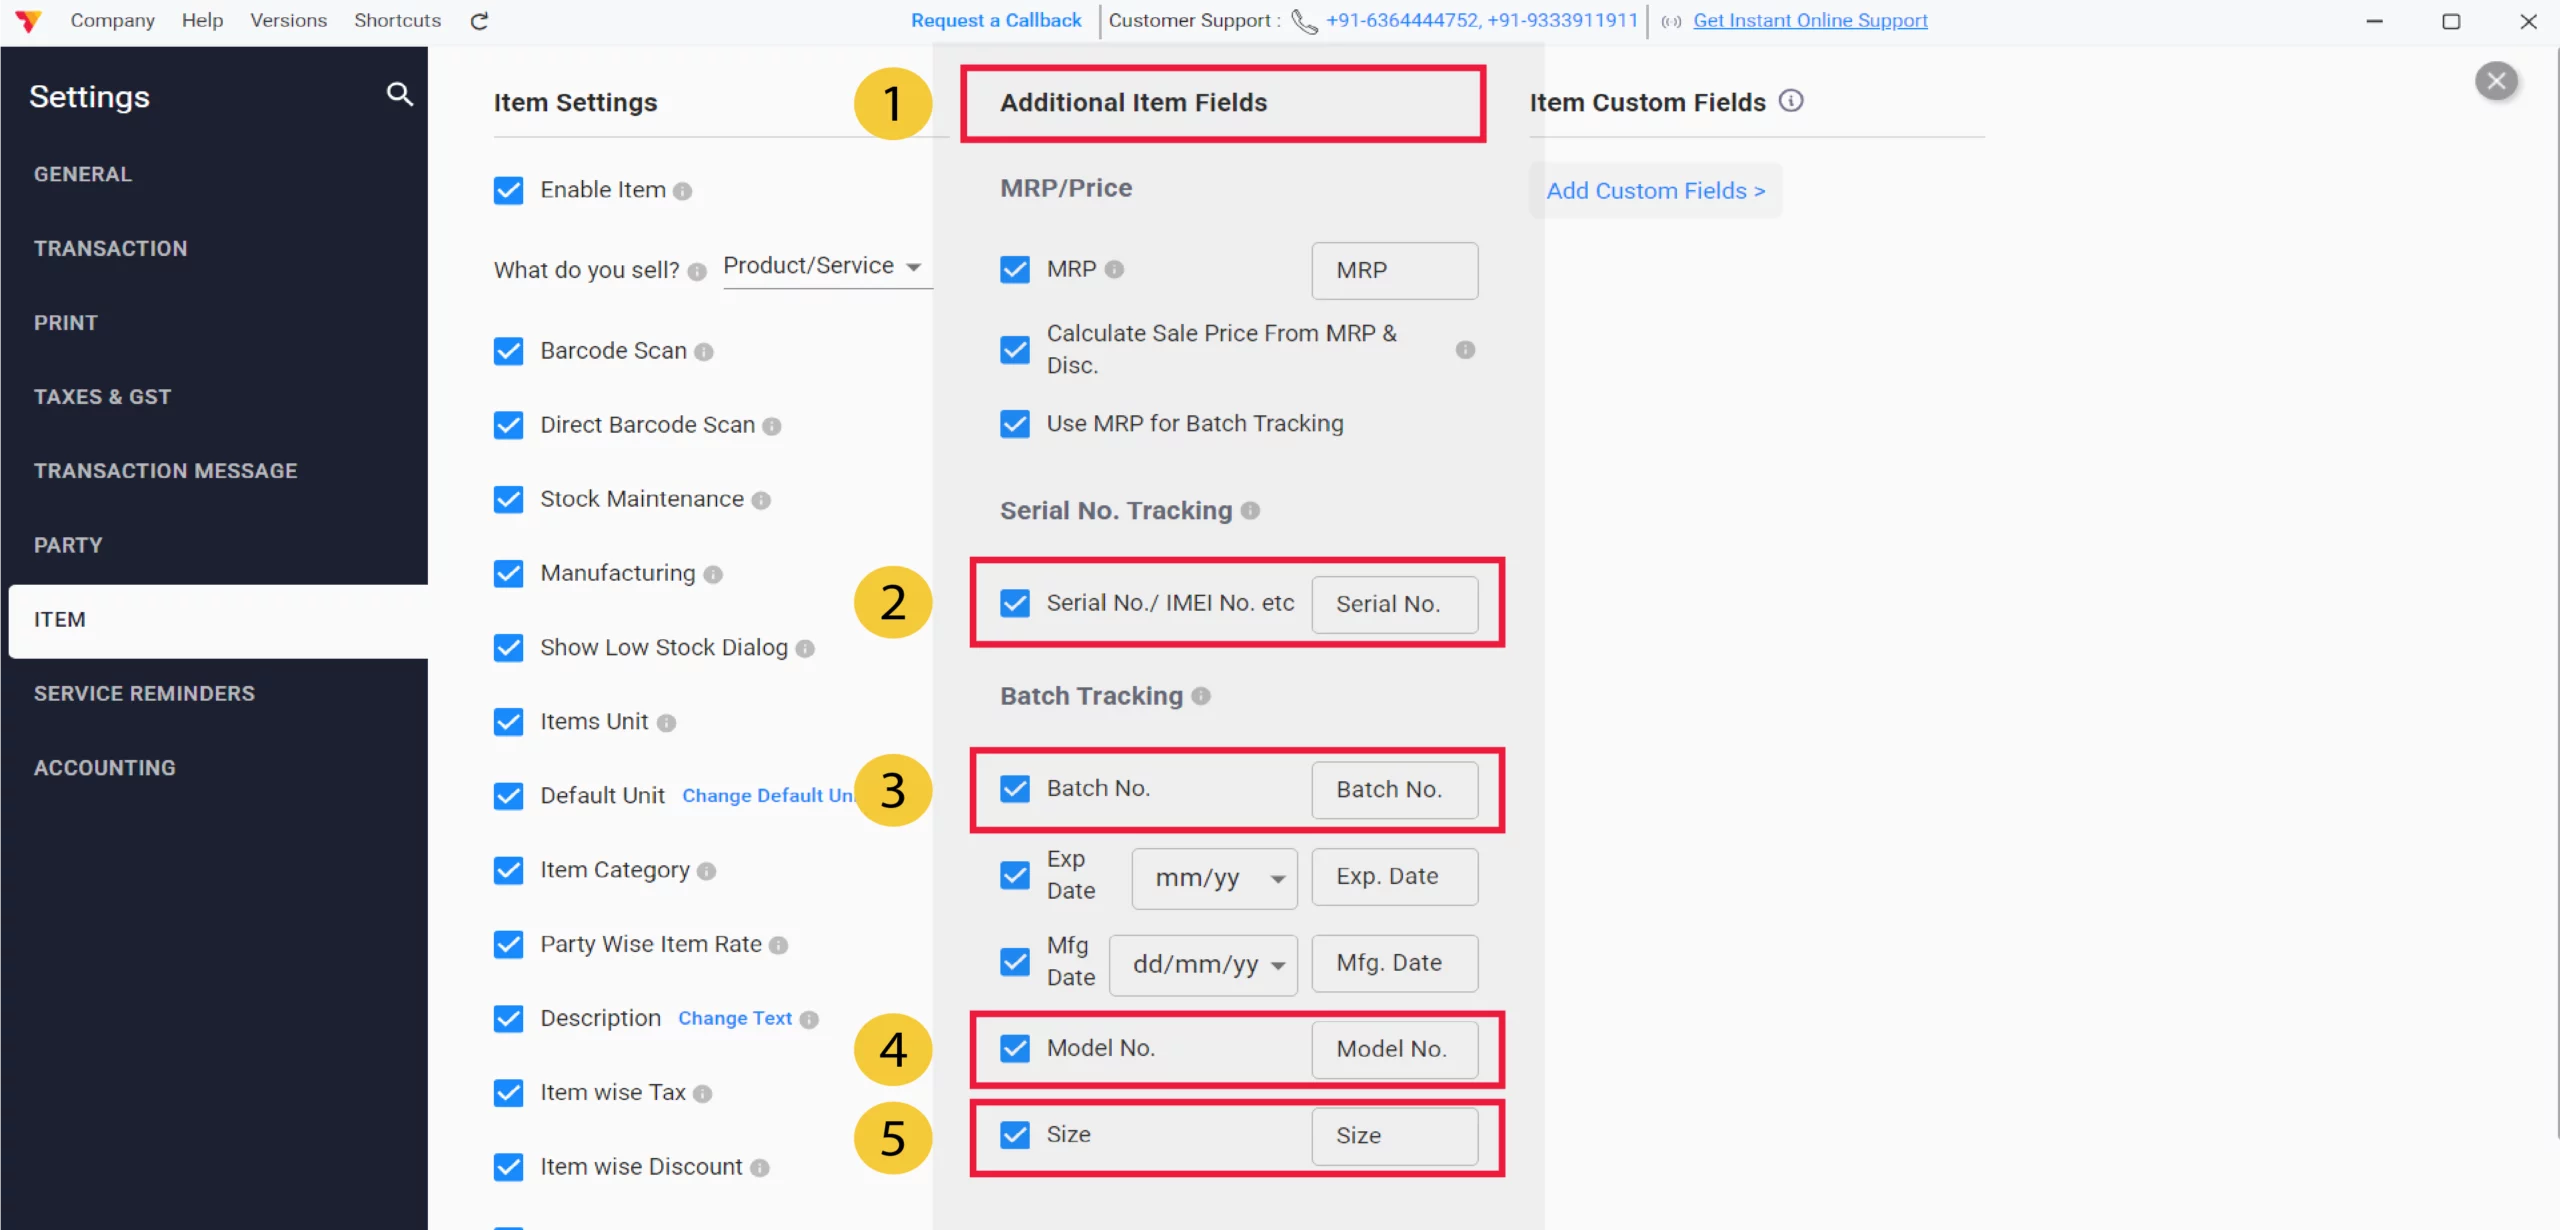Uncheck the Manufacturing checkbox
The height and width of the screenshot is (1230, 2560).
point(509,574)
